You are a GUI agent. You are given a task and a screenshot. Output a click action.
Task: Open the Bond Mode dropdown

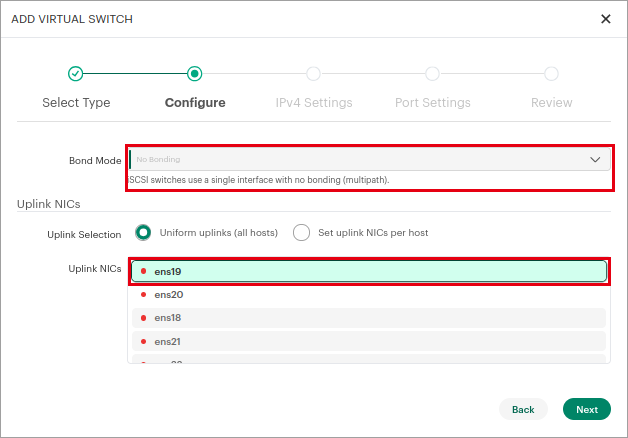370,159
